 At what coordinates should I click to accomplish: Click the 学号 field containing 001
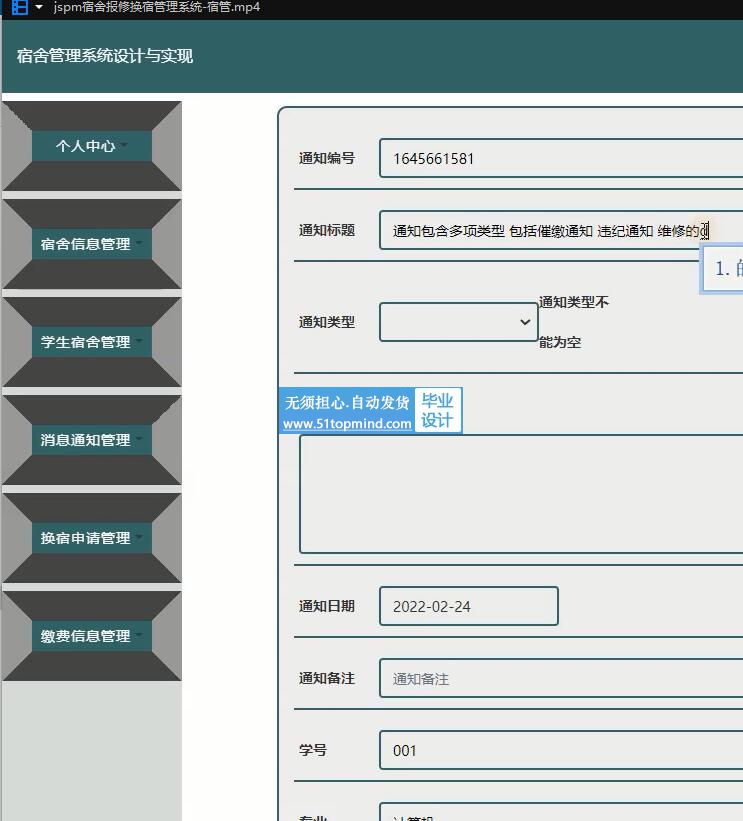(561, 750)
